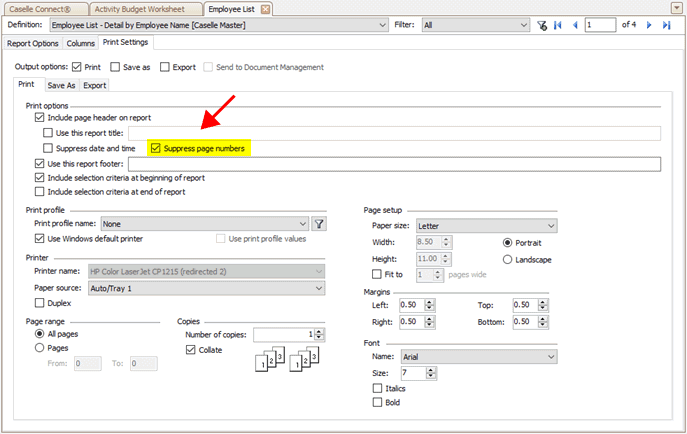Jump to the last record
This screenshot has width=687, height=434.
pos(666,25)
